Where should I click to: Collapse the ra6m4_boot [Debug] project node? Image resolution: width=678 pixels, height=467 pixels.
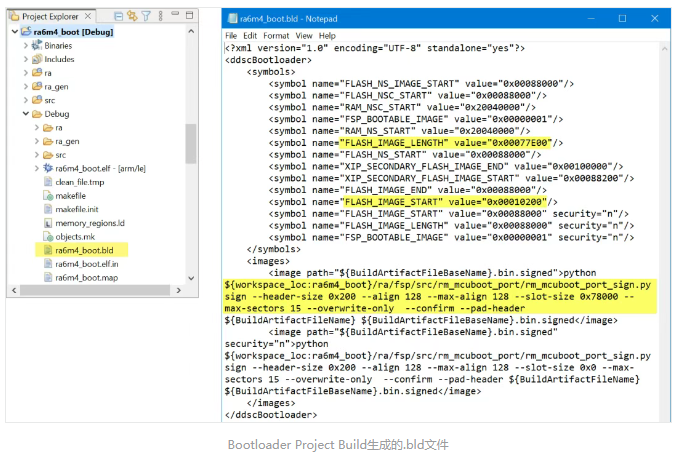point(15,32)
